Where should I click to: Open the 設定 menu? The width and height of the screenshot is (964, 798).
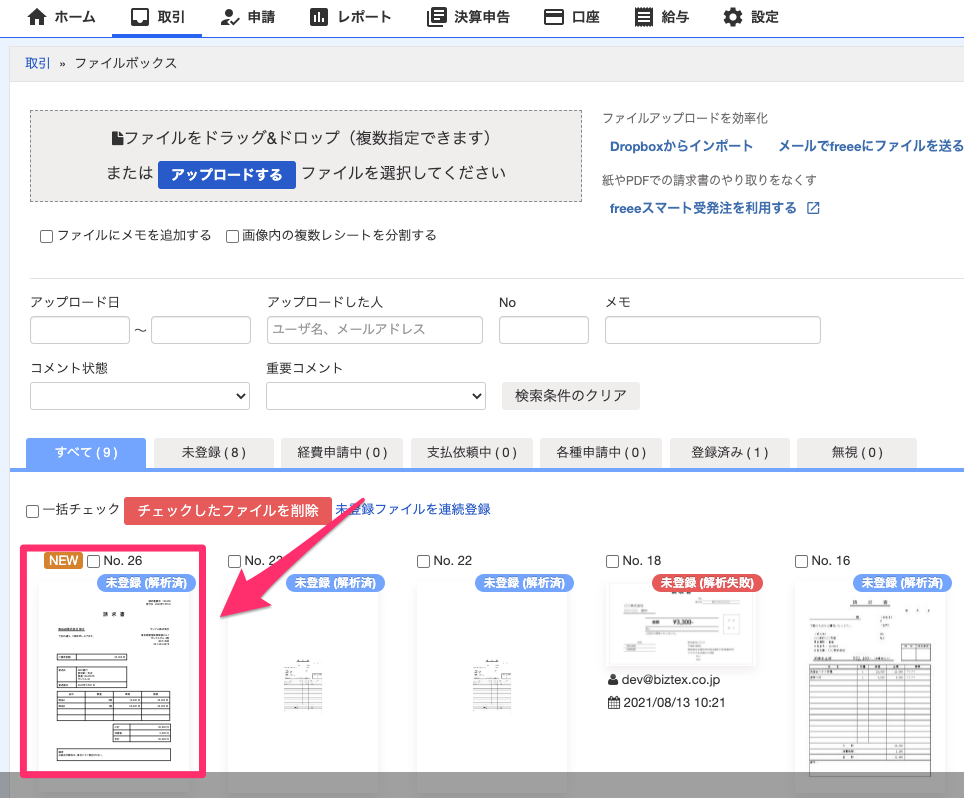pyautogui.click(x=751, y=17)
